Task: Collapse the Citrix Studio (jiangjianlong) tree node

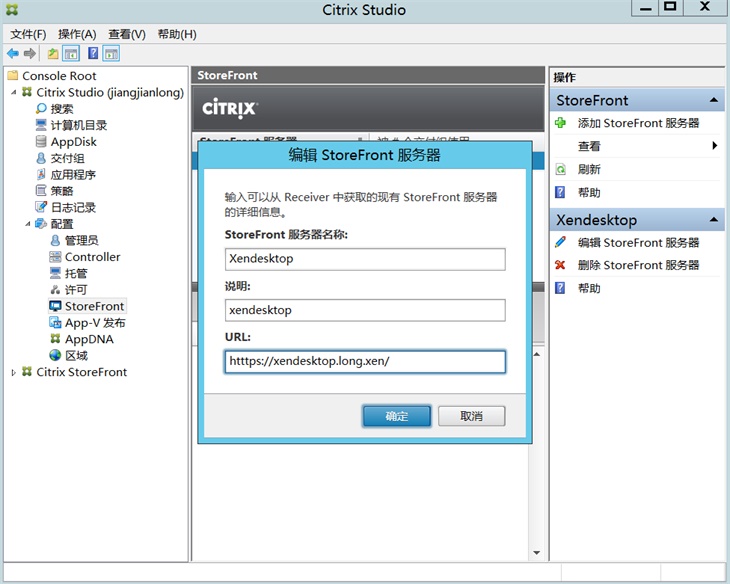Action: pos(14,92)
